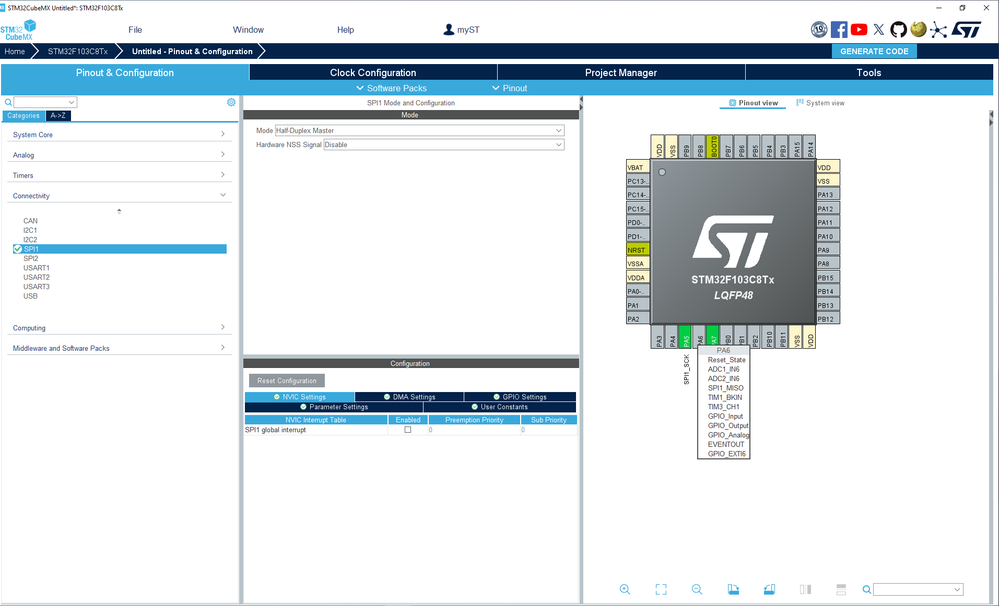Viewport: 999px width, 606px height.
Task: Select I2C1 in Connectivity list
Action: pyautogui.click(x=30, y=230)
